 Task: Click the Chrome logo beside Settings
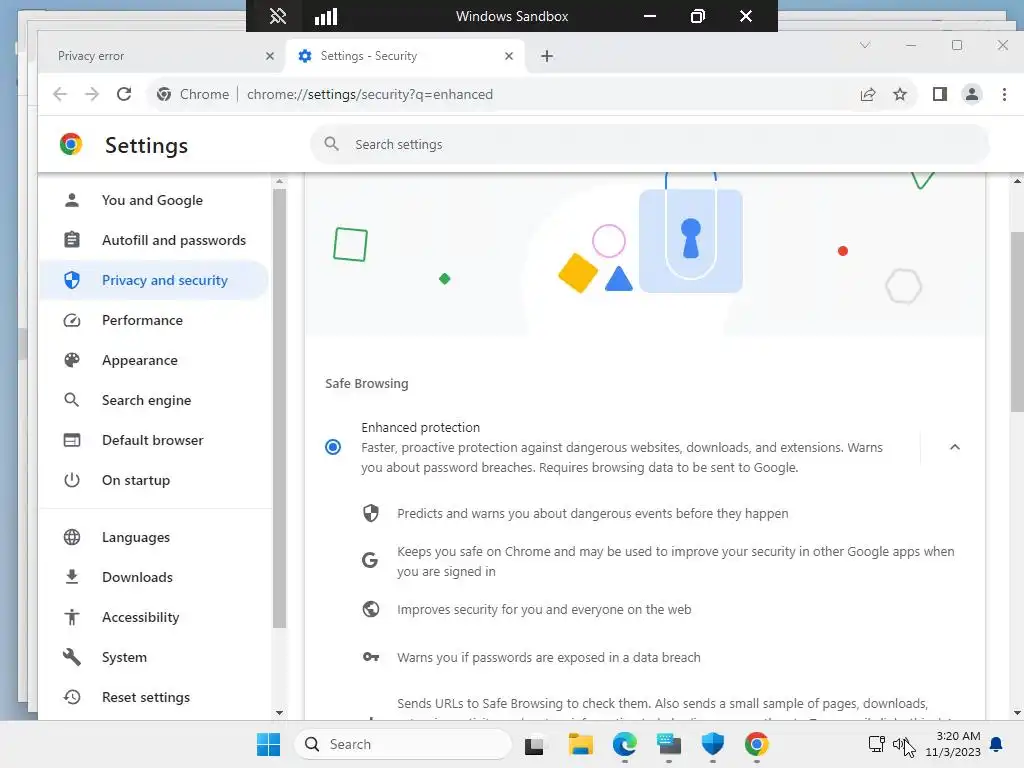(71, 144)
